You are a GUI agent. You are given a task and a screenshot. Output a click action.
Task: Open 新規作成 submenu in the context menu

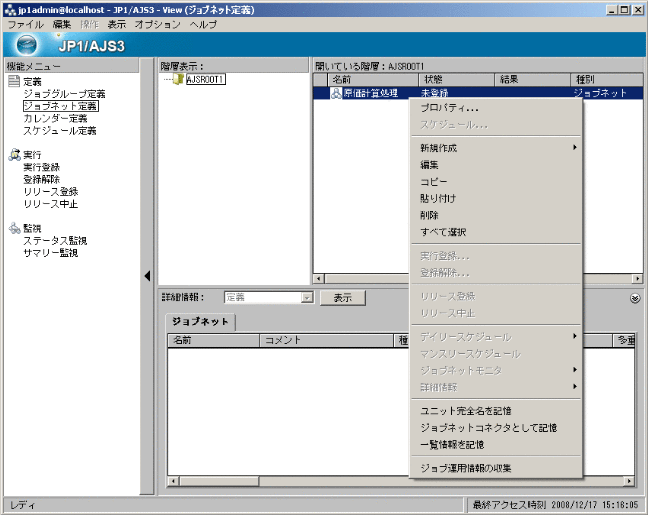pyautogui.click(x=496, y=148)
